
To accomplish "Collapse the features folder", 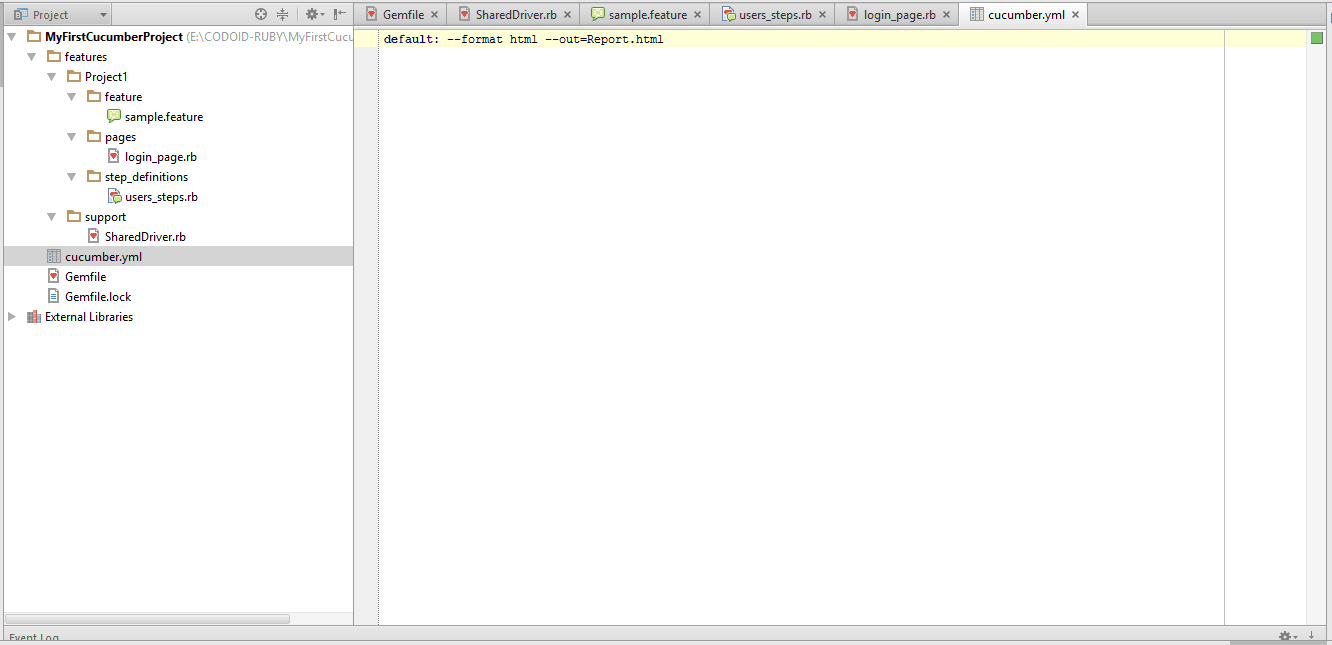I will tap(32, 57).
